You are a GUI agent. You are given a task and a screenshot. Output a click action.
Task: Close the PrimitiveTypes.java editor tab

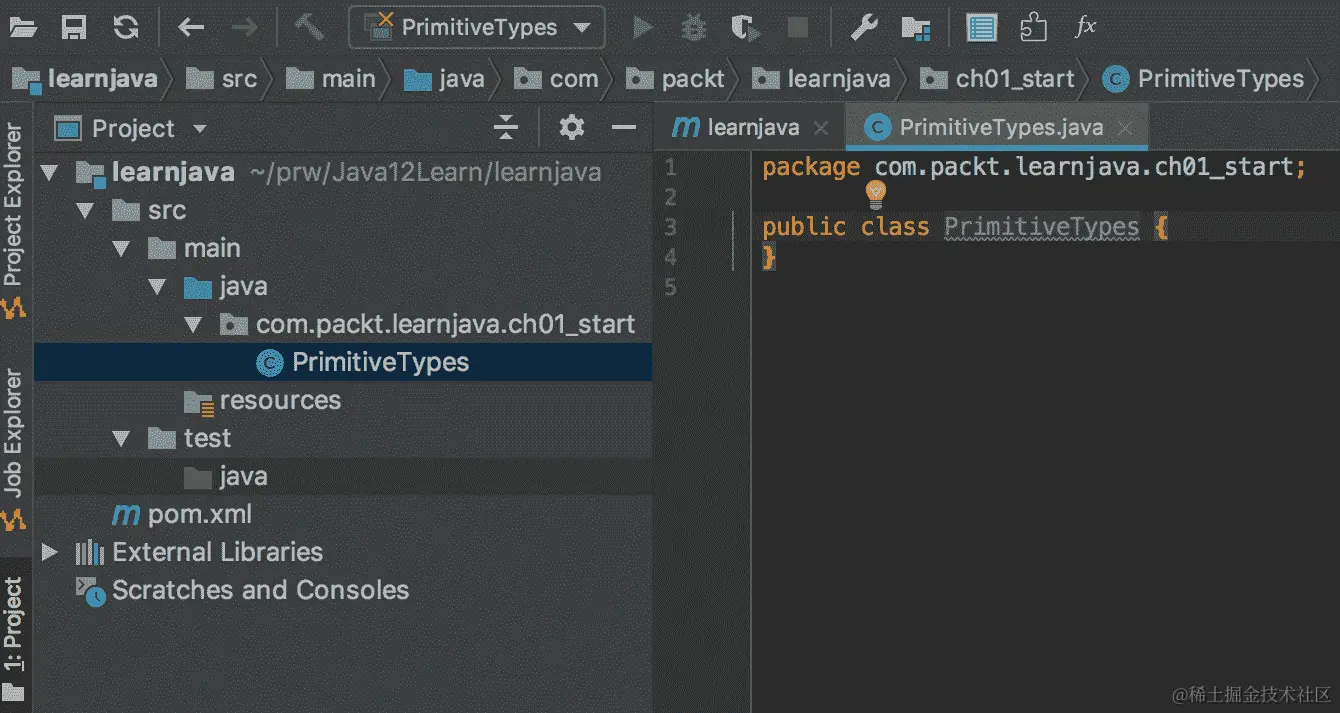1125,128
